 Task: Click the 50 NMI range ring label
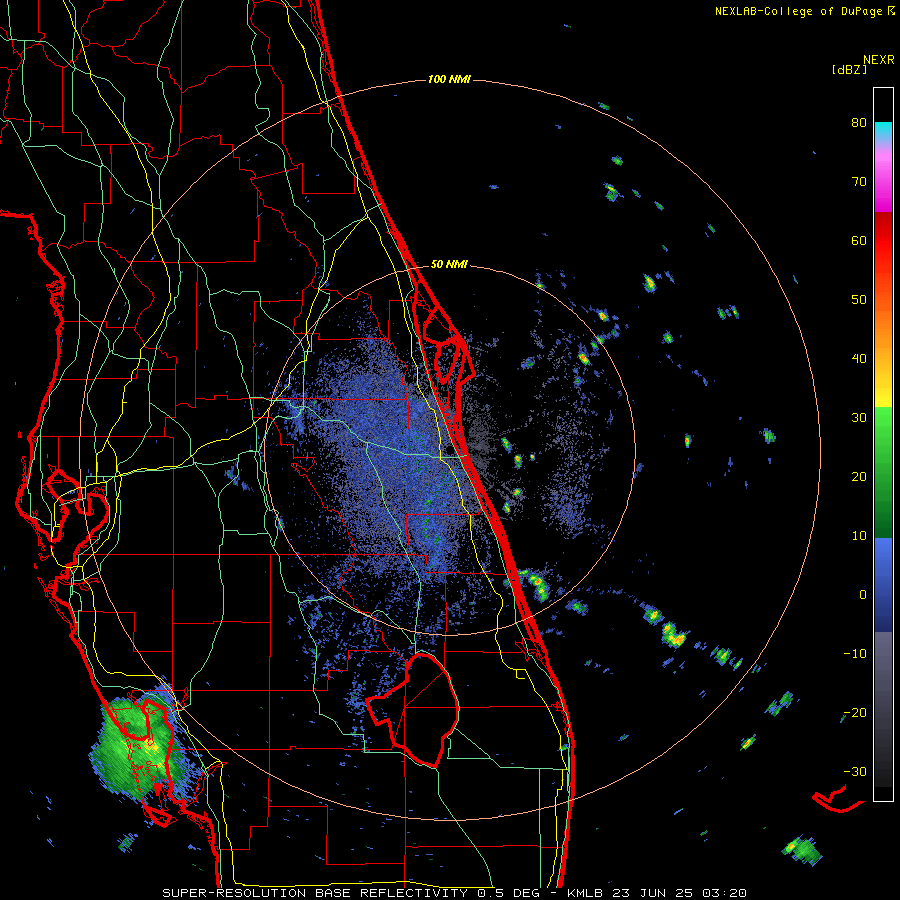click(x=449, y=264)
